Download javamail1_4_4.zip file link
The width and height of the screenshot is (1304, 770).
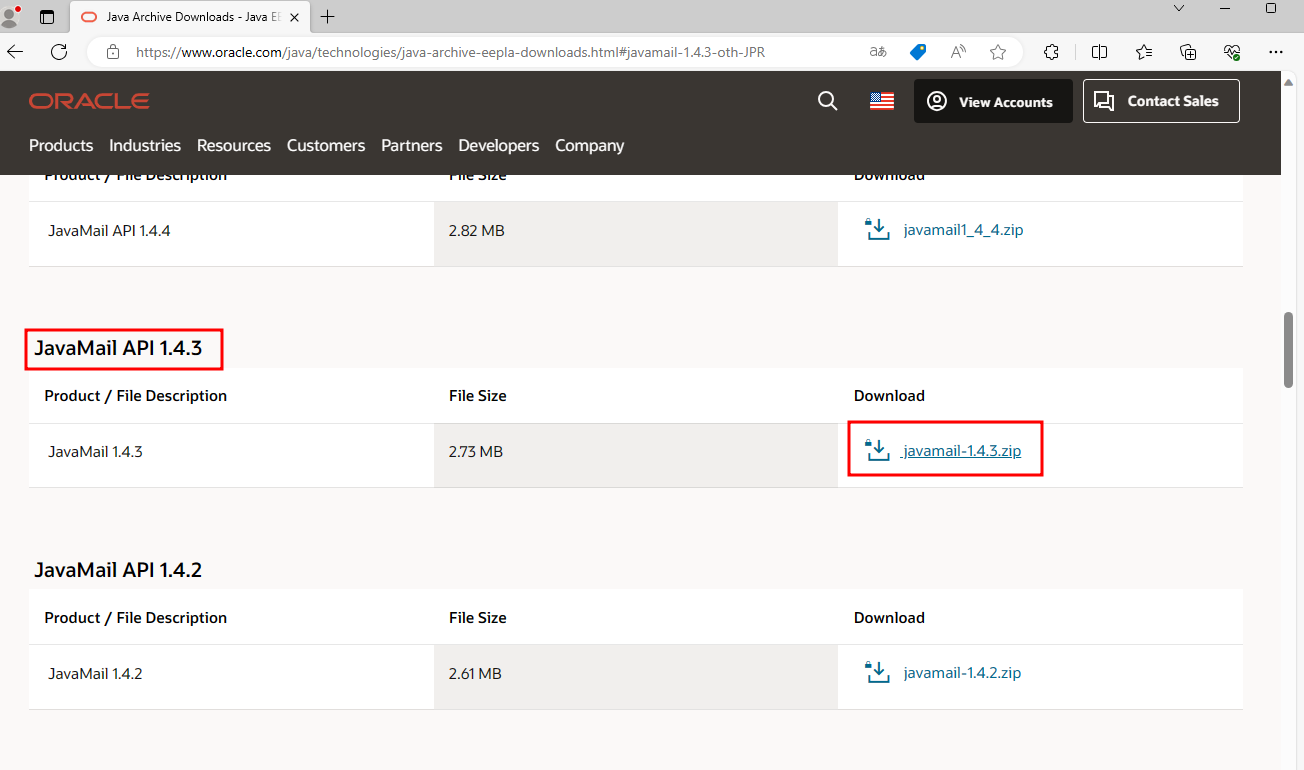tap(963, 230)
